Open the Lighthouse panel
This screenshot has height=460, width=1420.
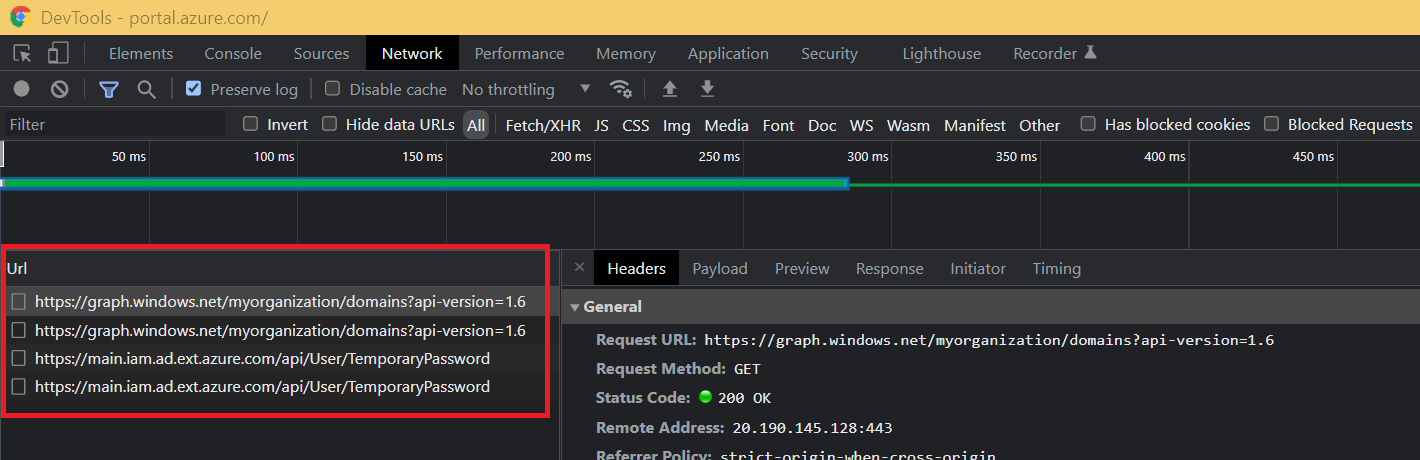941,54
